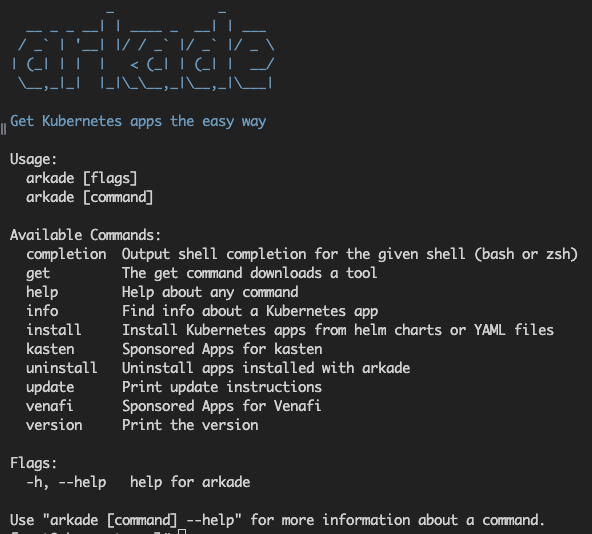Click the arkade ASCII art logo

[x=143, y=49]
